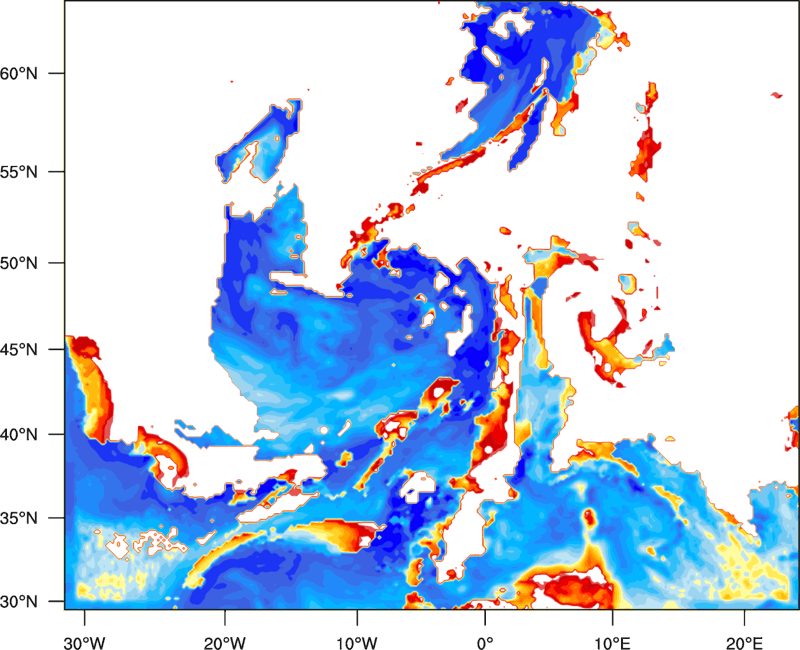Click the 10°E longitude label
The width and height of the screenshot is (800, 650).
612,643
